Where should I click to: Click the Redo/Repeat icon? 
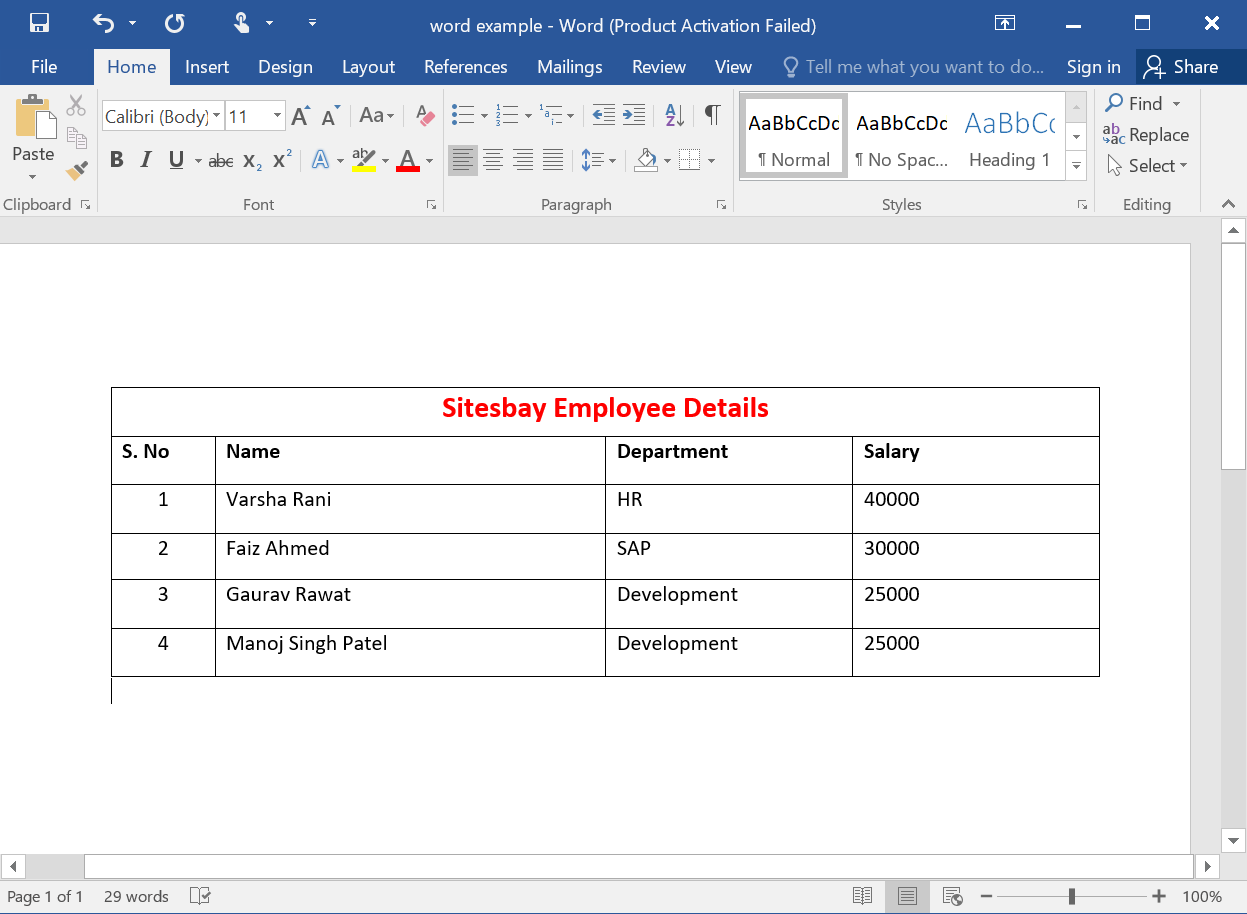click(x=174, y=23)
